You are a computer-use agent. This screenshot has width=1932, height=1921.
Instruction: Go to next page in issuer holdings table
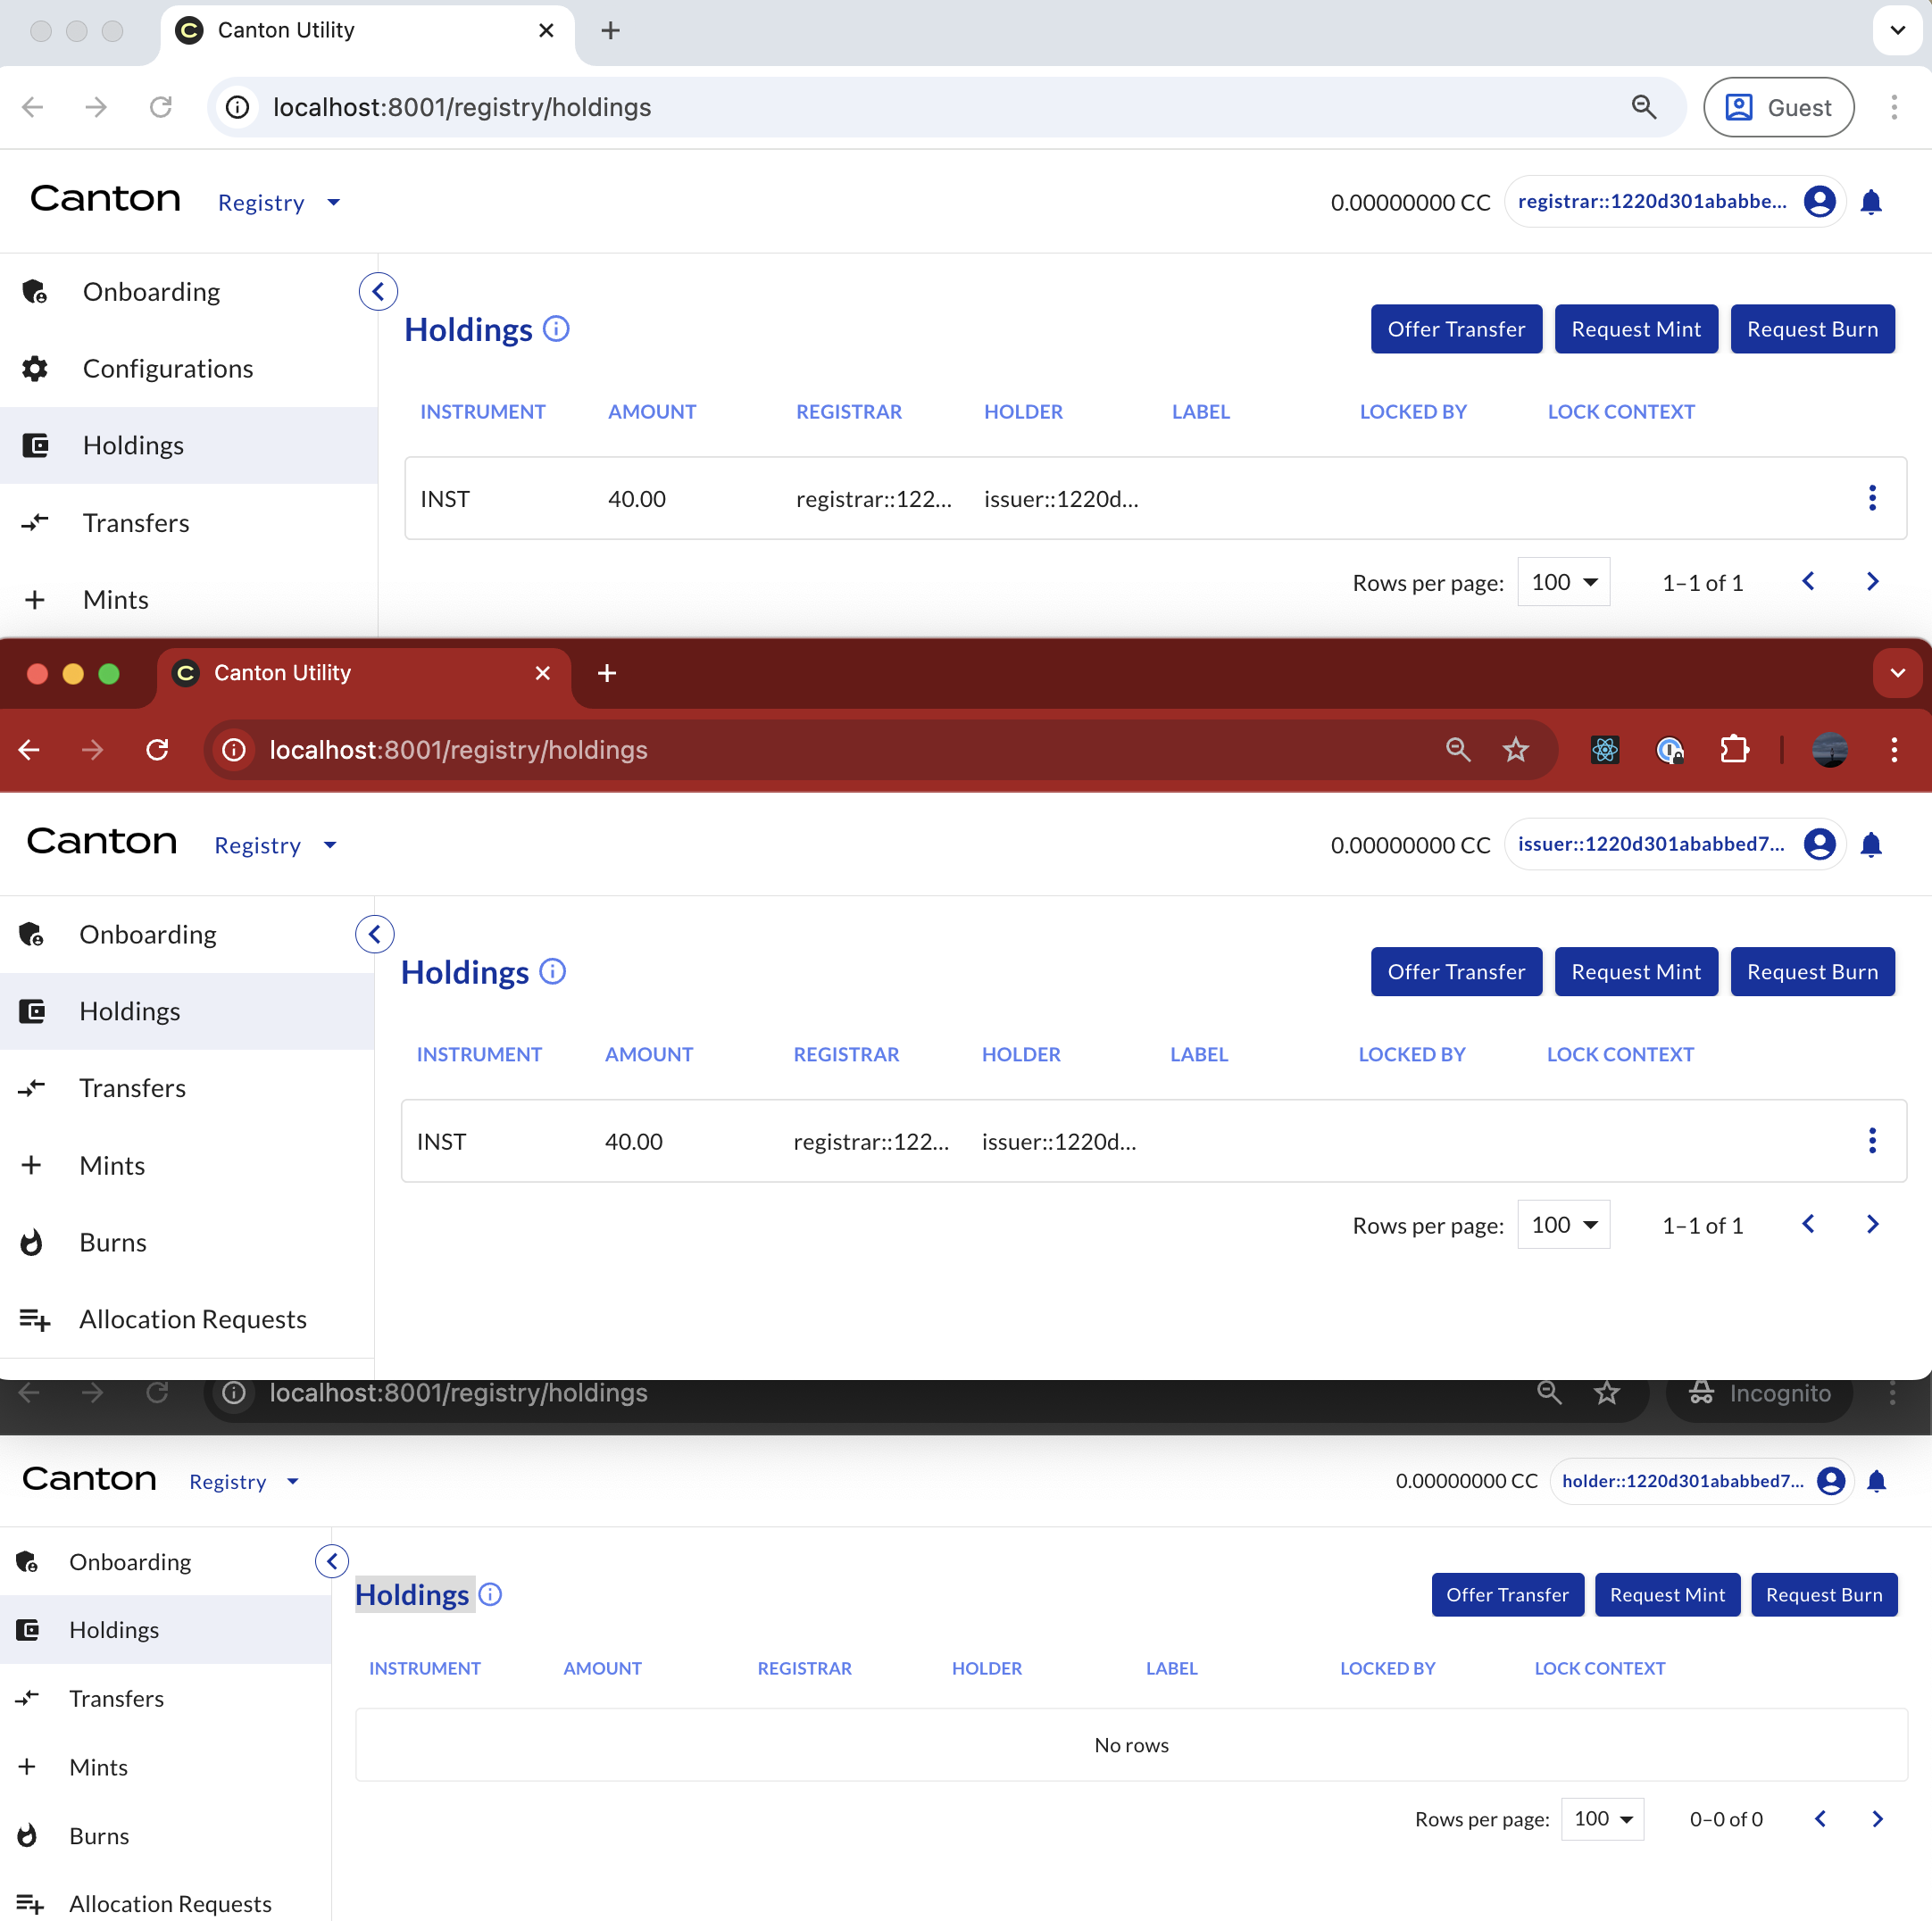click(x=1872, y=1225)
